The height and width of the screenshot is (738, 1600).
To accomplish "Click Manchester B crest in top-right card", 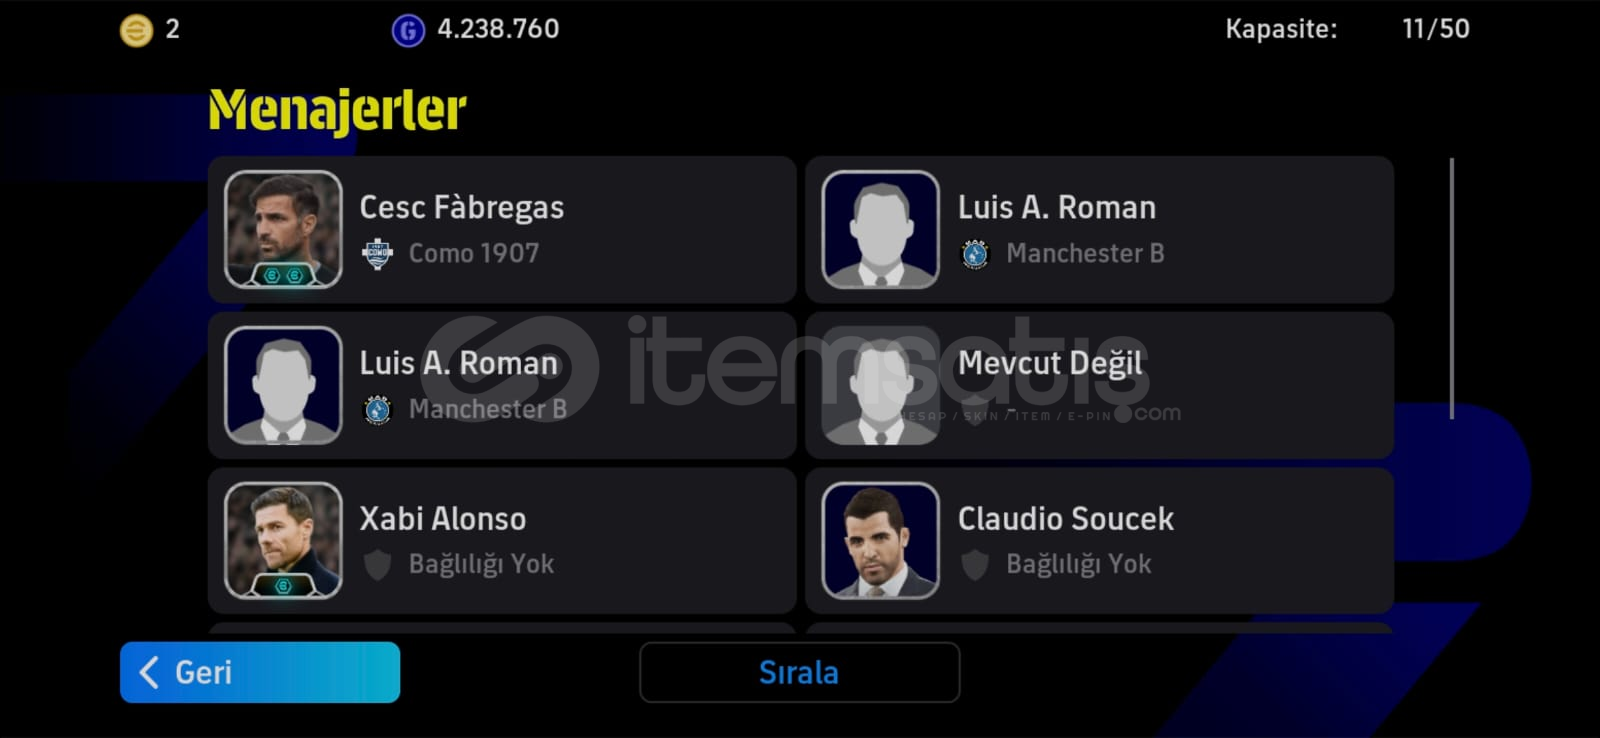I will [x=975, y=254].
